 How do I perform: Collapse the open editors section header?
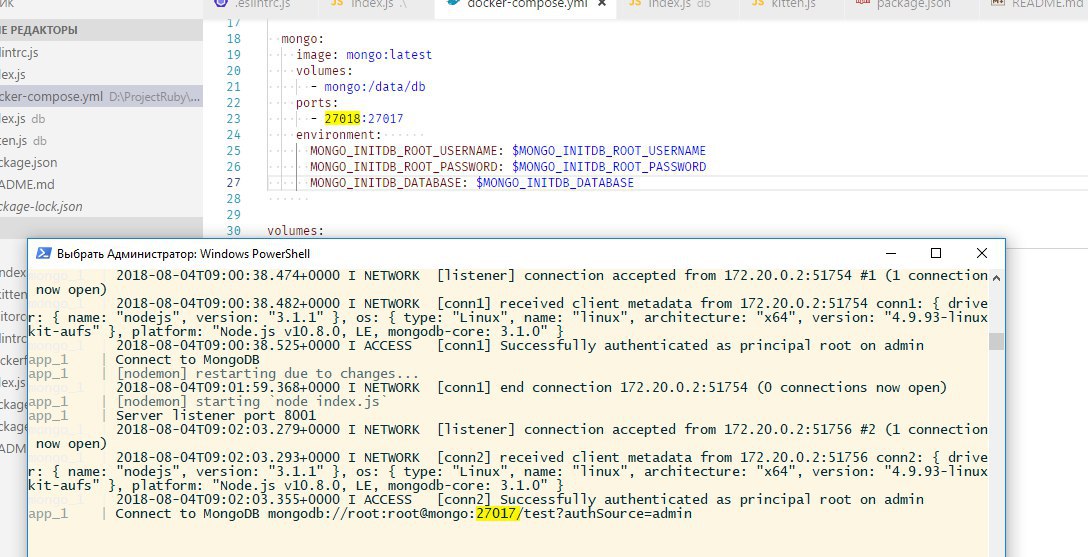[101, 30]
